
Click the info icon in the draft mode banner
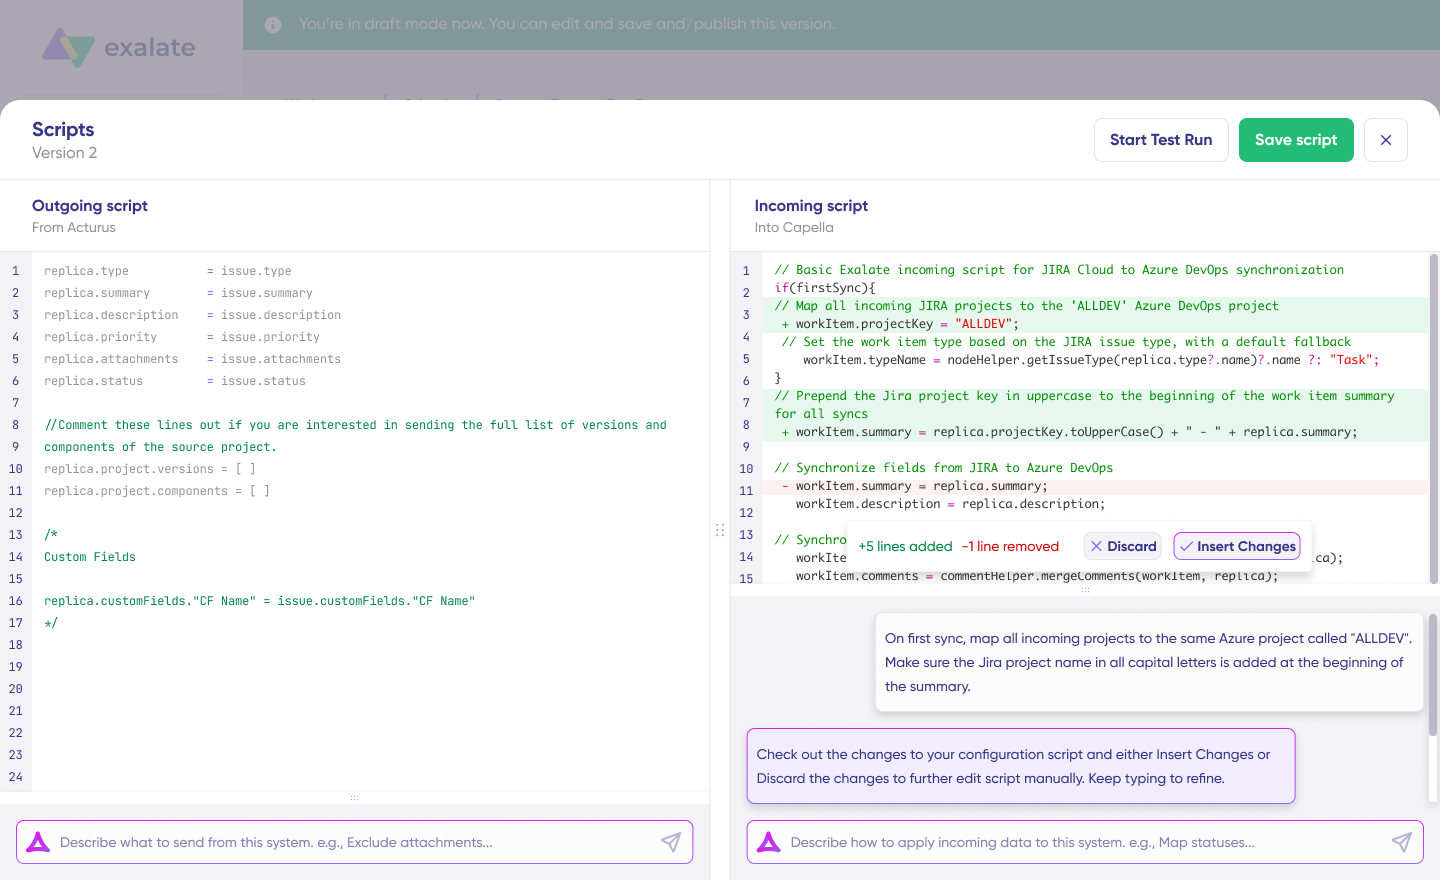coord(272,24)
